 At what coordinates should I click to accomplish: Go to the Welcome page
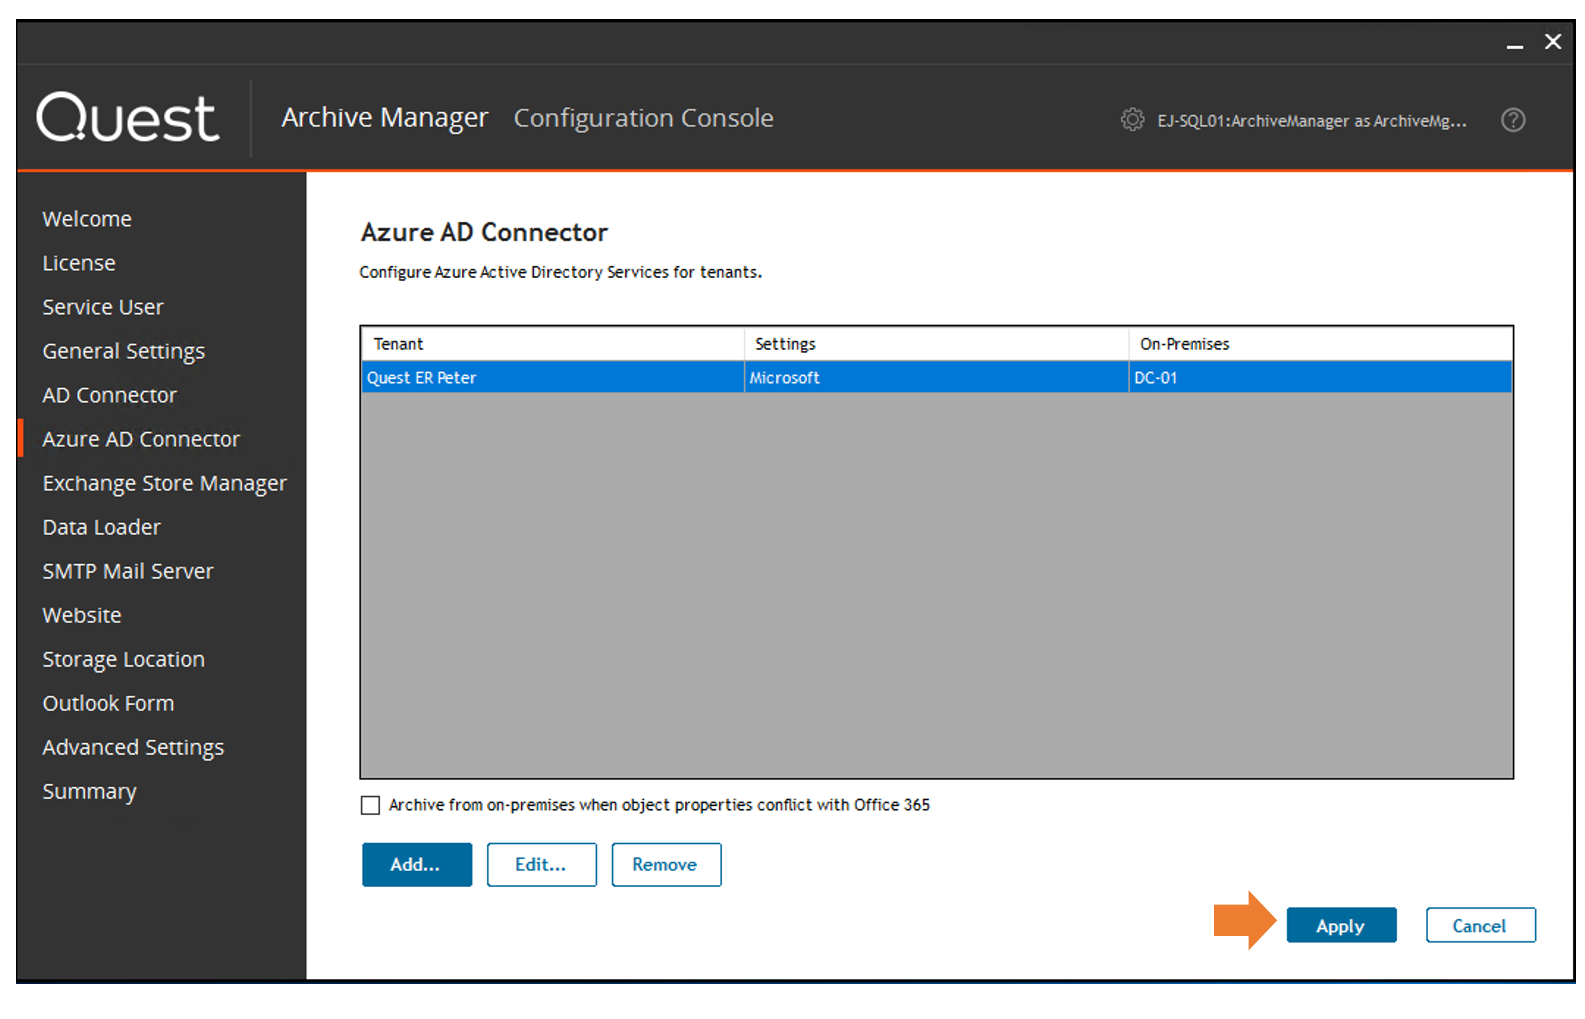(x=87, y=219)
